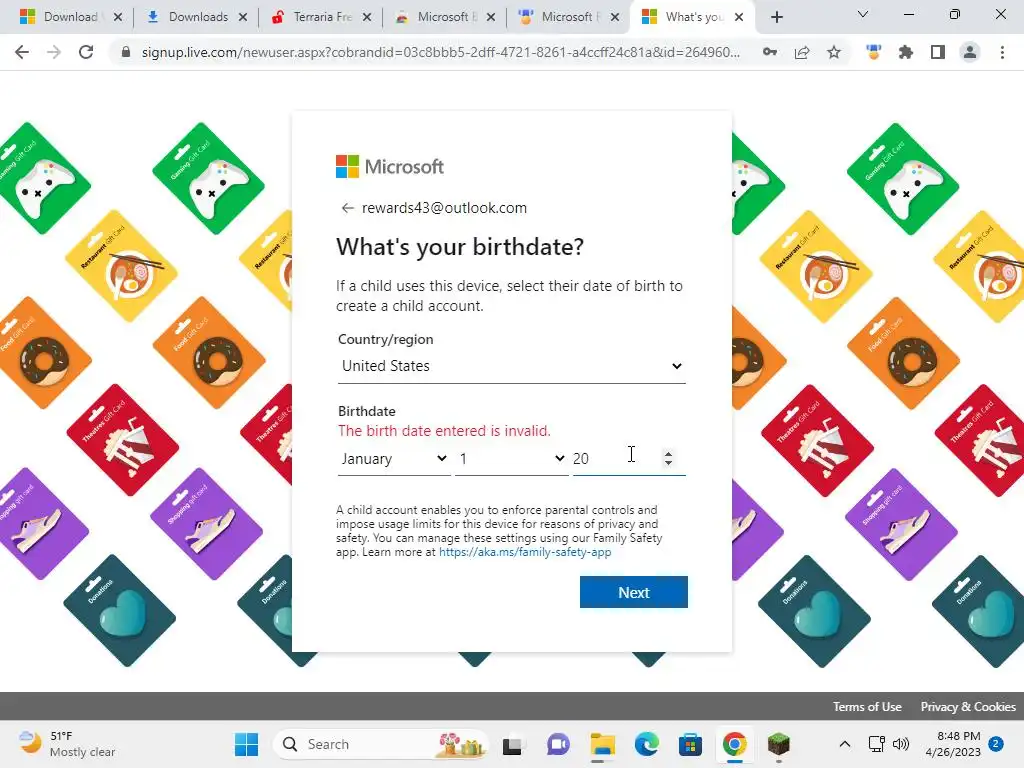The image size is (1024, 768).
Task: Open Chrome three-dot menu
Action: pyautogui.click(x=1002, y=52)
